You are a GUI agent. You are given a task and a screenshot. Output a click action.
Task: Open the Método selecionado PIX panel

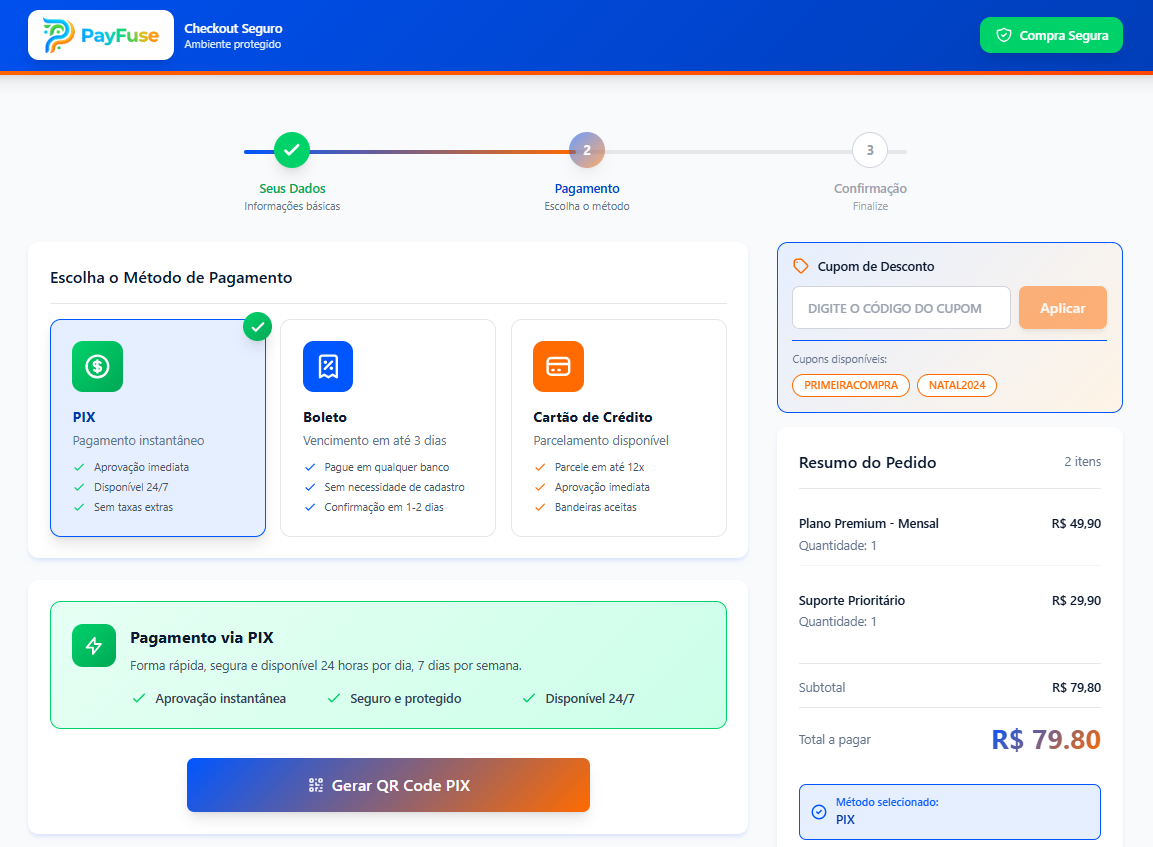[x=948, y=811]
